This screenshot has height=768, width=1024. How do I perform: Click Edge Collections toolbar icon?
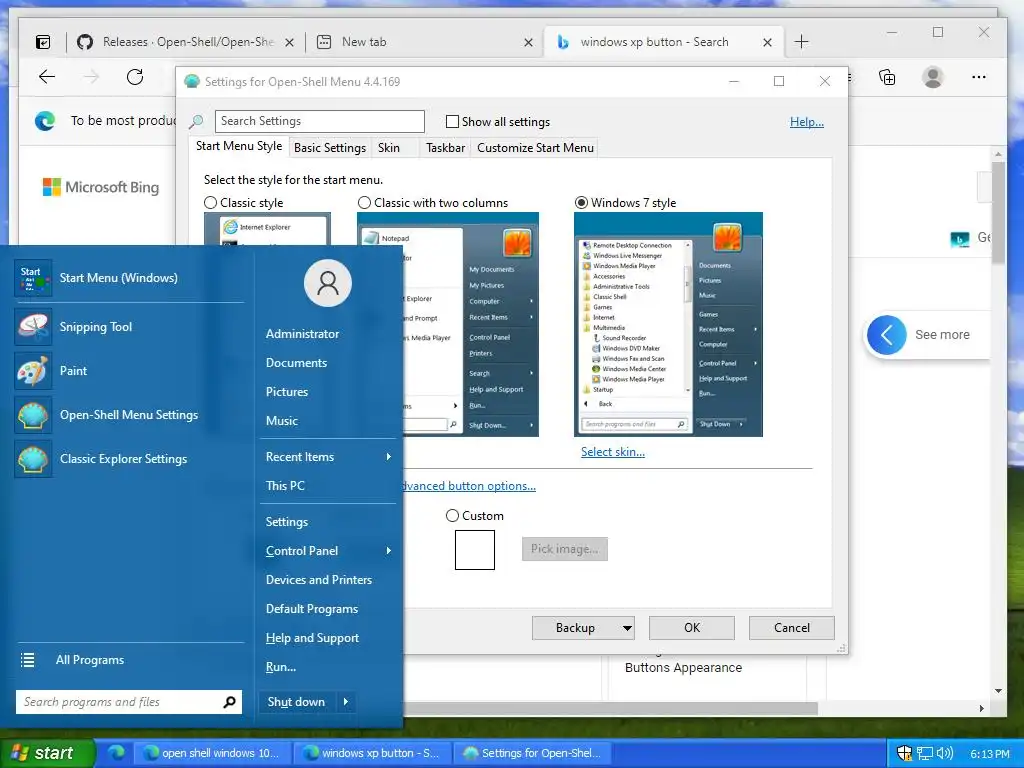click(x=888, y=77)
